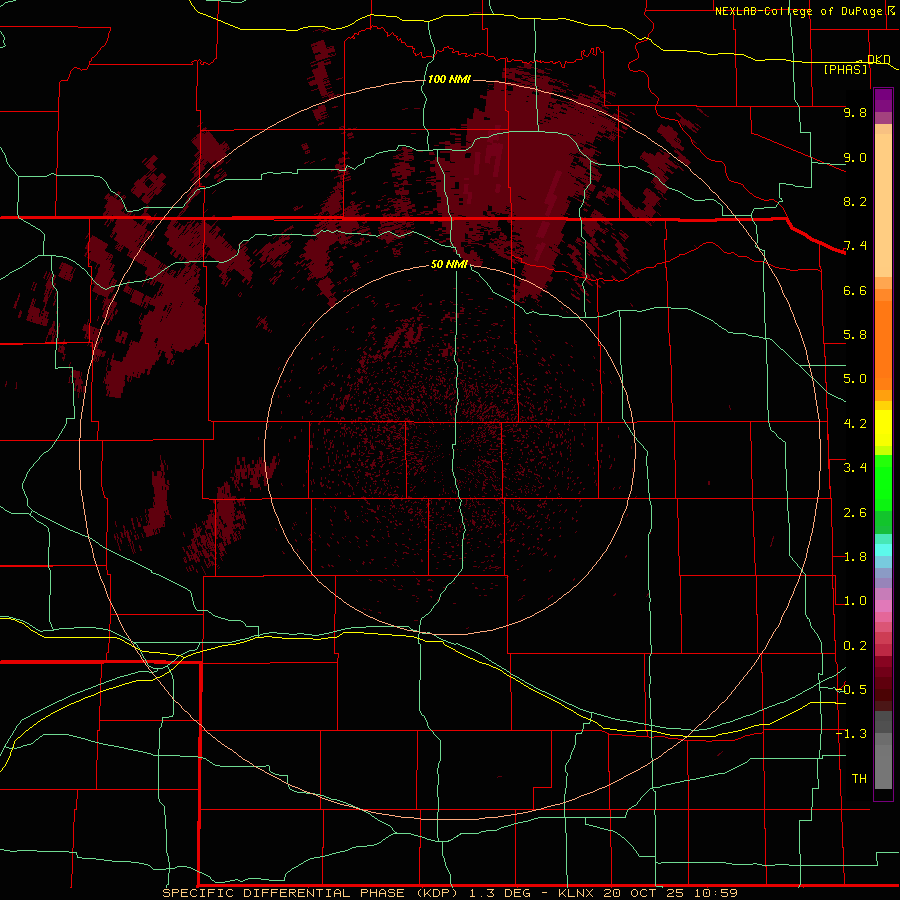Click the 2.6 scale value
Viewport: 900px width, 900px height.
[x=855, y=513]
